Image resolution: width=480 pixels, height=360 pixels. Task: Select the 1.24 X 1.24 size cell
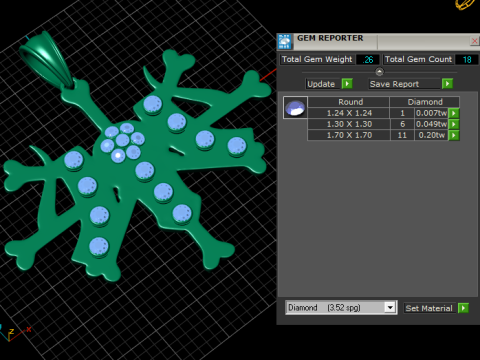[x=349, y=113]
